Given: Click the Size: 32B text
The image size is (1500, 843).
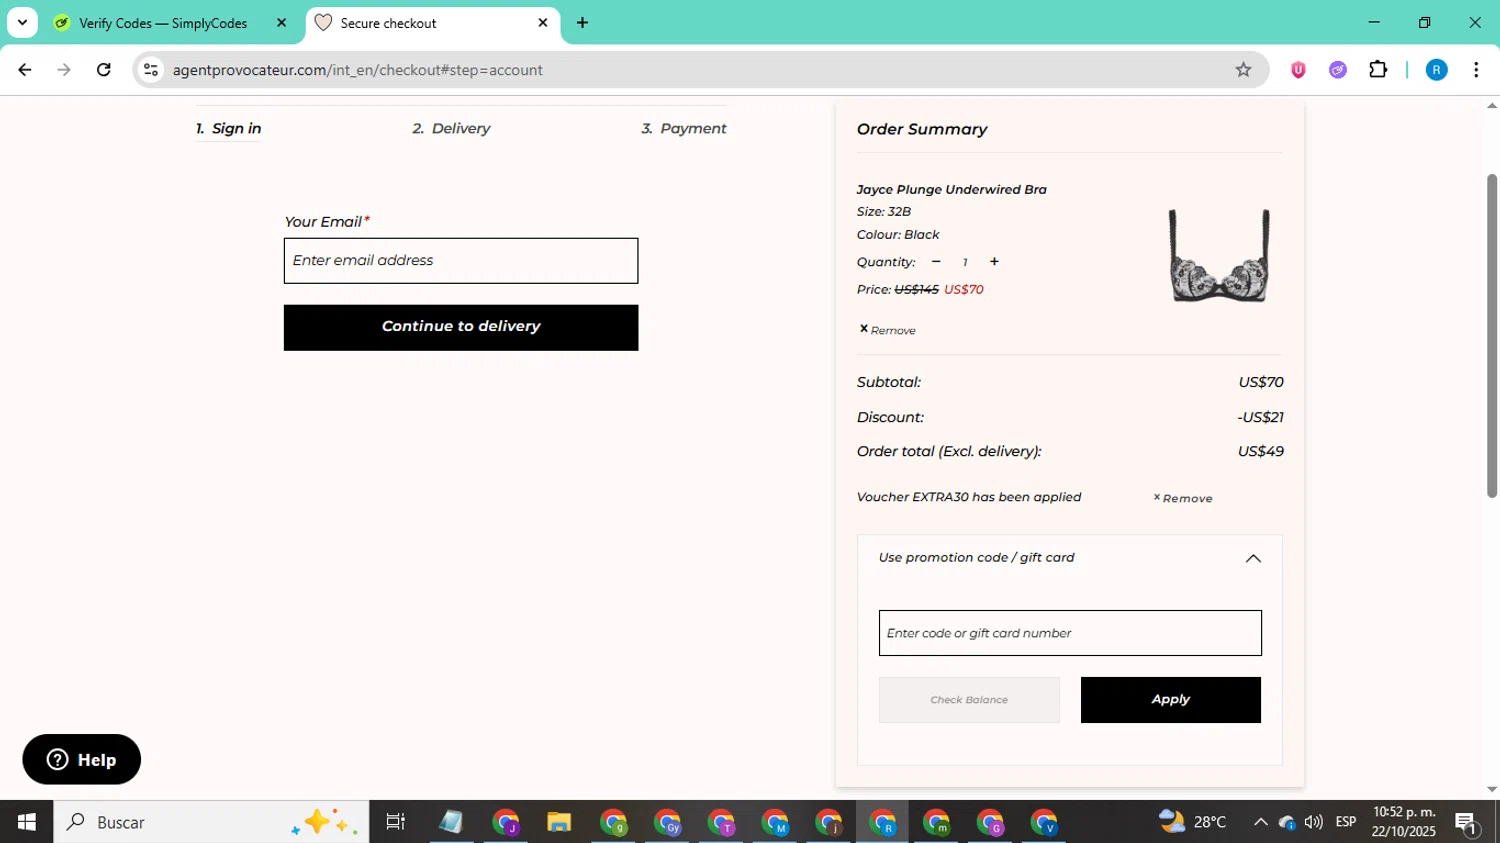Looking at the screenshot, I should point(884,212).
